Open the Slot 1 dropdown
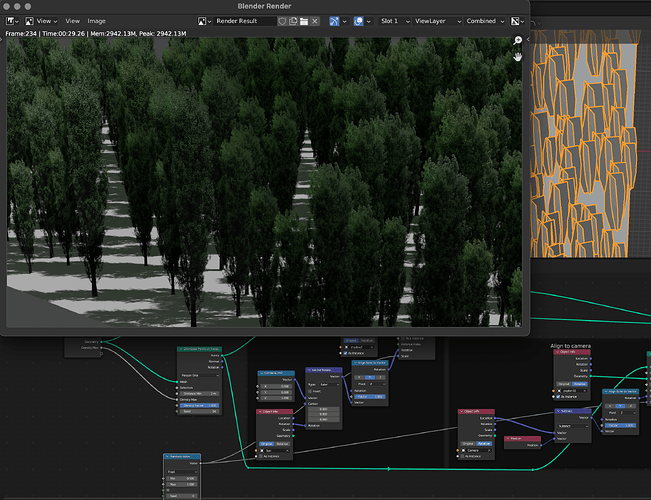Viewport: 651px width, 500px height. coord(395,21)
